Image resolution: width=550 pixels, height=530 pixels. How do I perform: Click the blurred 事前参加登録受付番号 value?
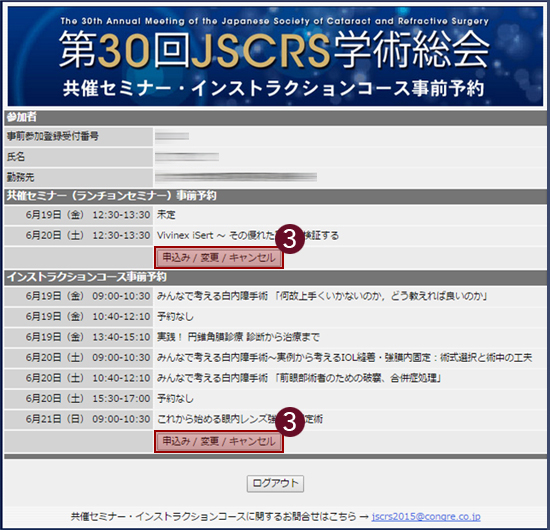172,136
